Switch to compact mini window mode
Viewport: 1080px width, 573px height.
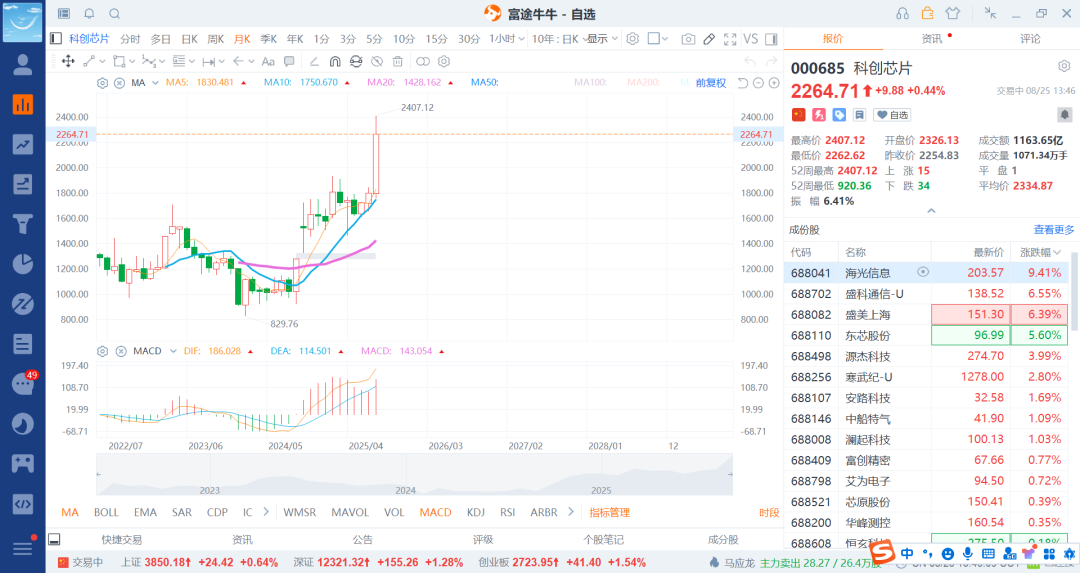(990, 13)
